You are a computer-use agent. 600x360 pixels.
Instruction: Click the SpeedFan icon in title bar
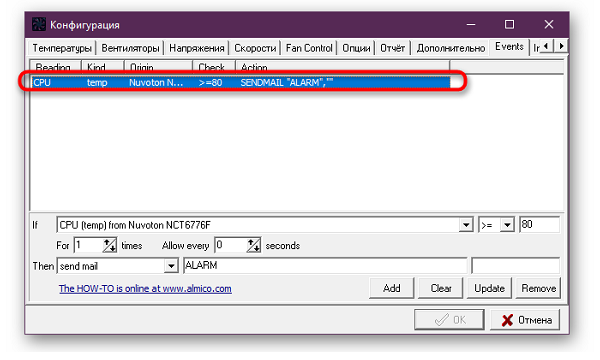[39, 24]
